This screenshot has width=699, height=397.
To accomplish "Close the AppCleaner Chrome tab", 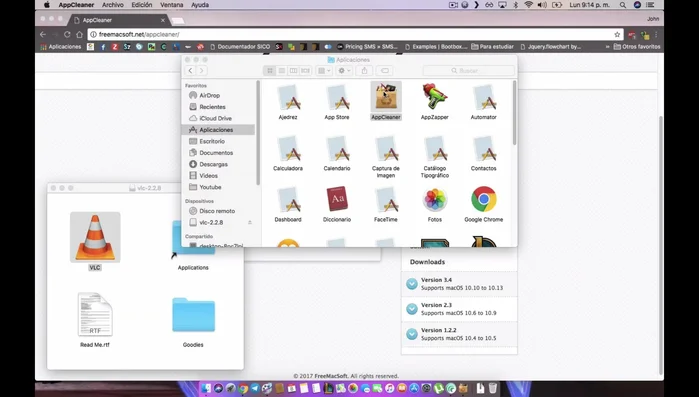I will [163, 20].
